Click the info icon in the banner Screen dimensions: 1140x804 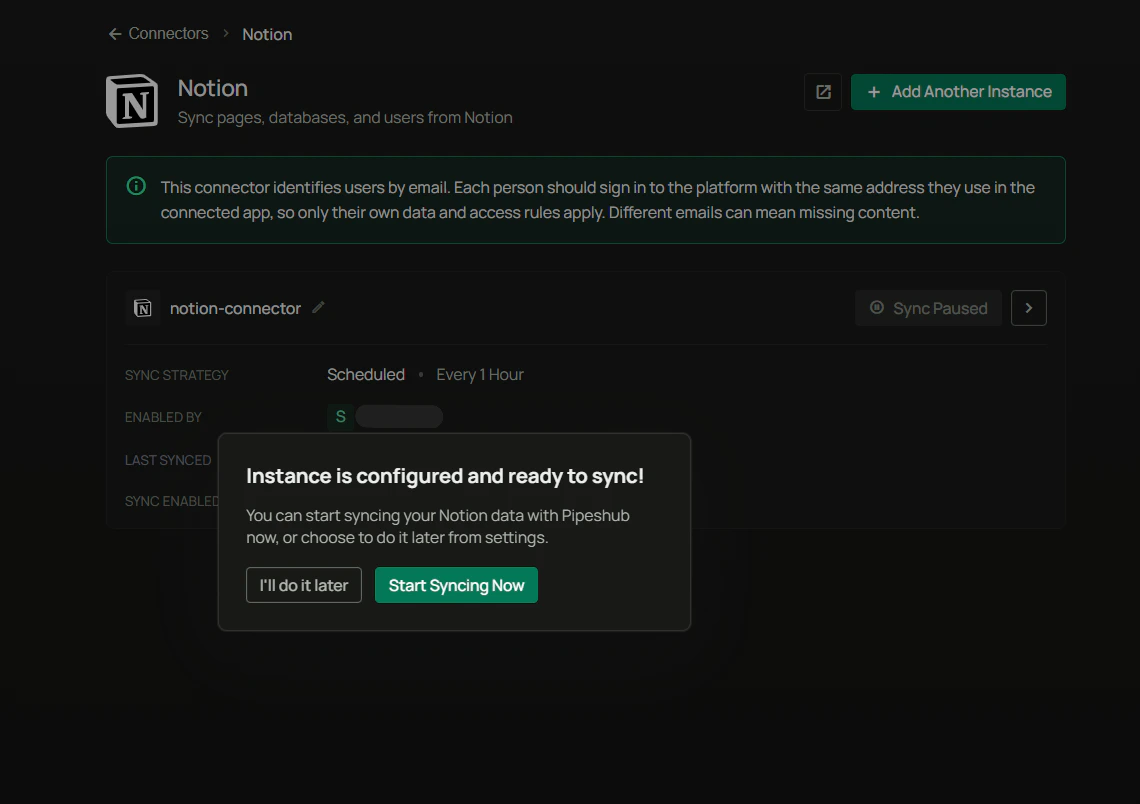[136, 186]
